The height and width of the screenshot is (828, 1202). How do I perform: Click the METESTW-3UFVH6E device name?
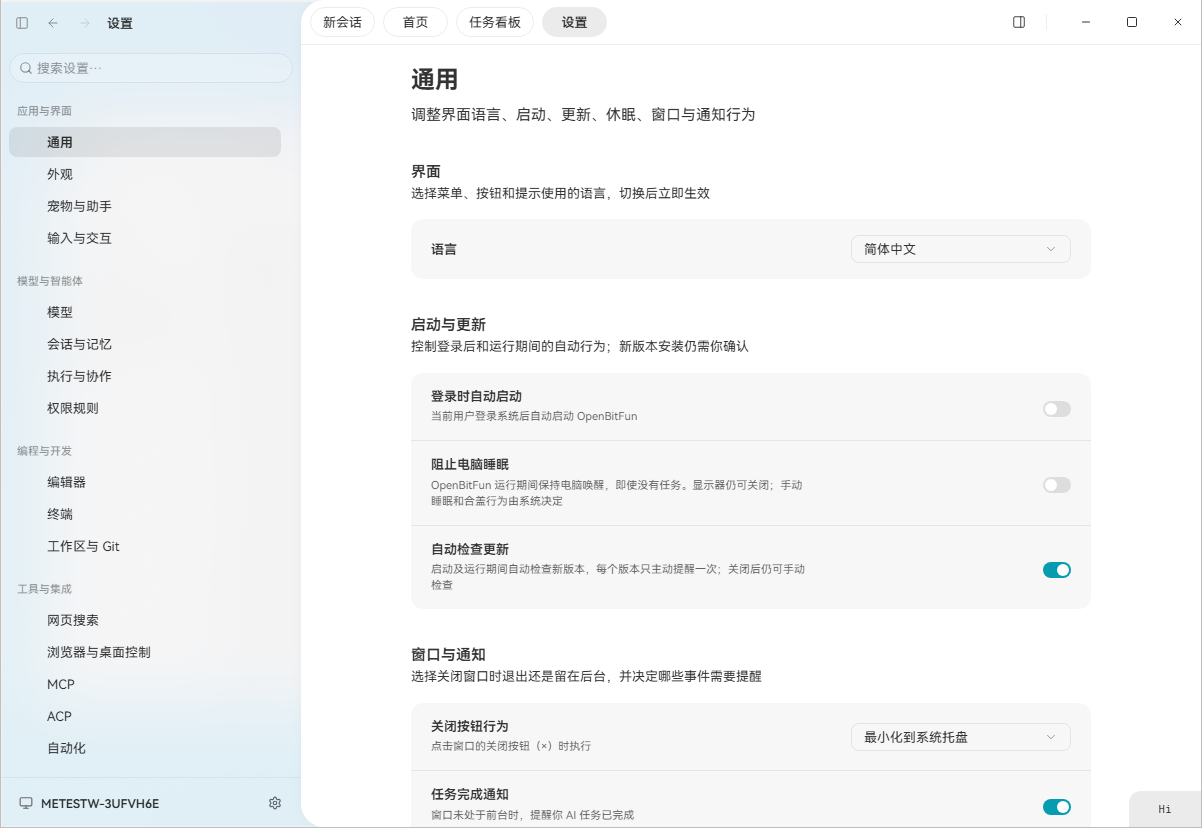click(100, 803)
